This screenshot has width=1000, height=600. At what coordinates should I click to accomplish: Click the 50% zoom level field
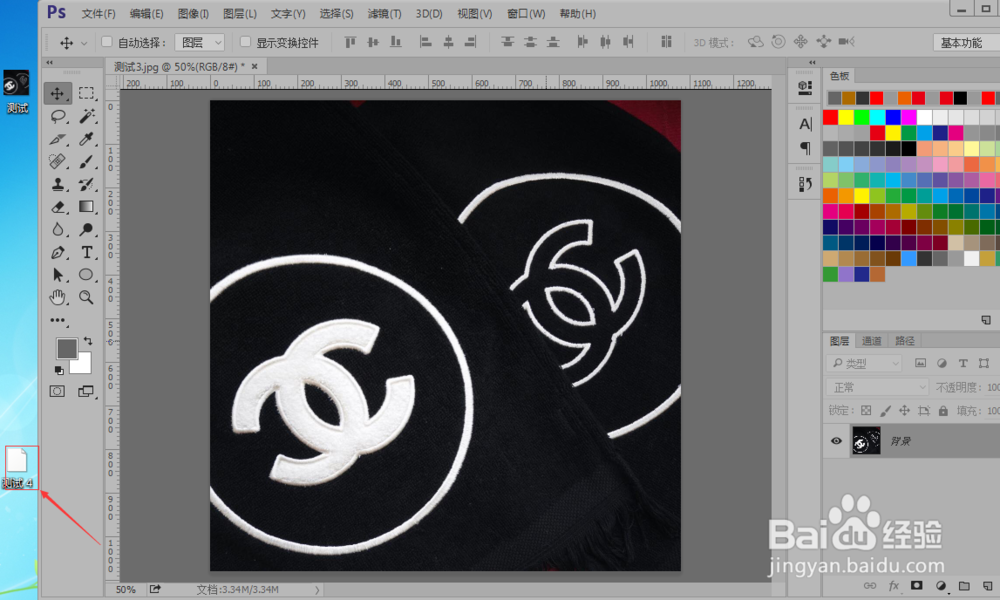126,590
